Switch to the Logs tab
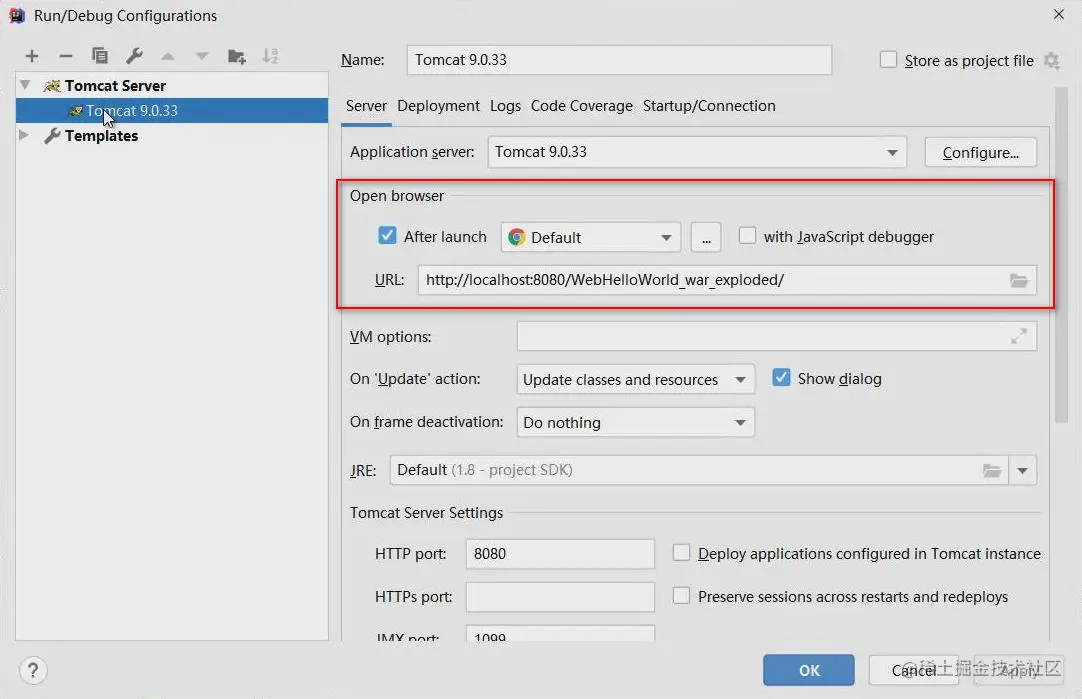This screenshot has width=1082, height=699. click(505, 106)
